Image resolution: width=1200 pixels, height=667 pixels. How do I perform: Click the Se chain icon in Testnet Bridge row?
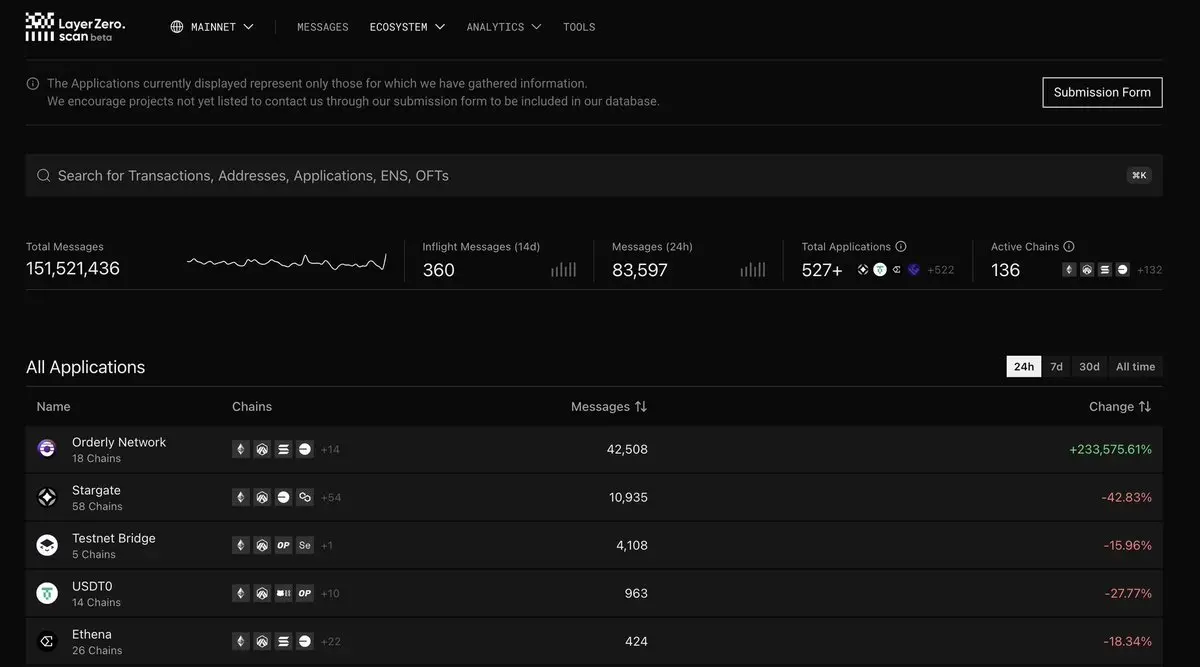click(x=305, y=545)
